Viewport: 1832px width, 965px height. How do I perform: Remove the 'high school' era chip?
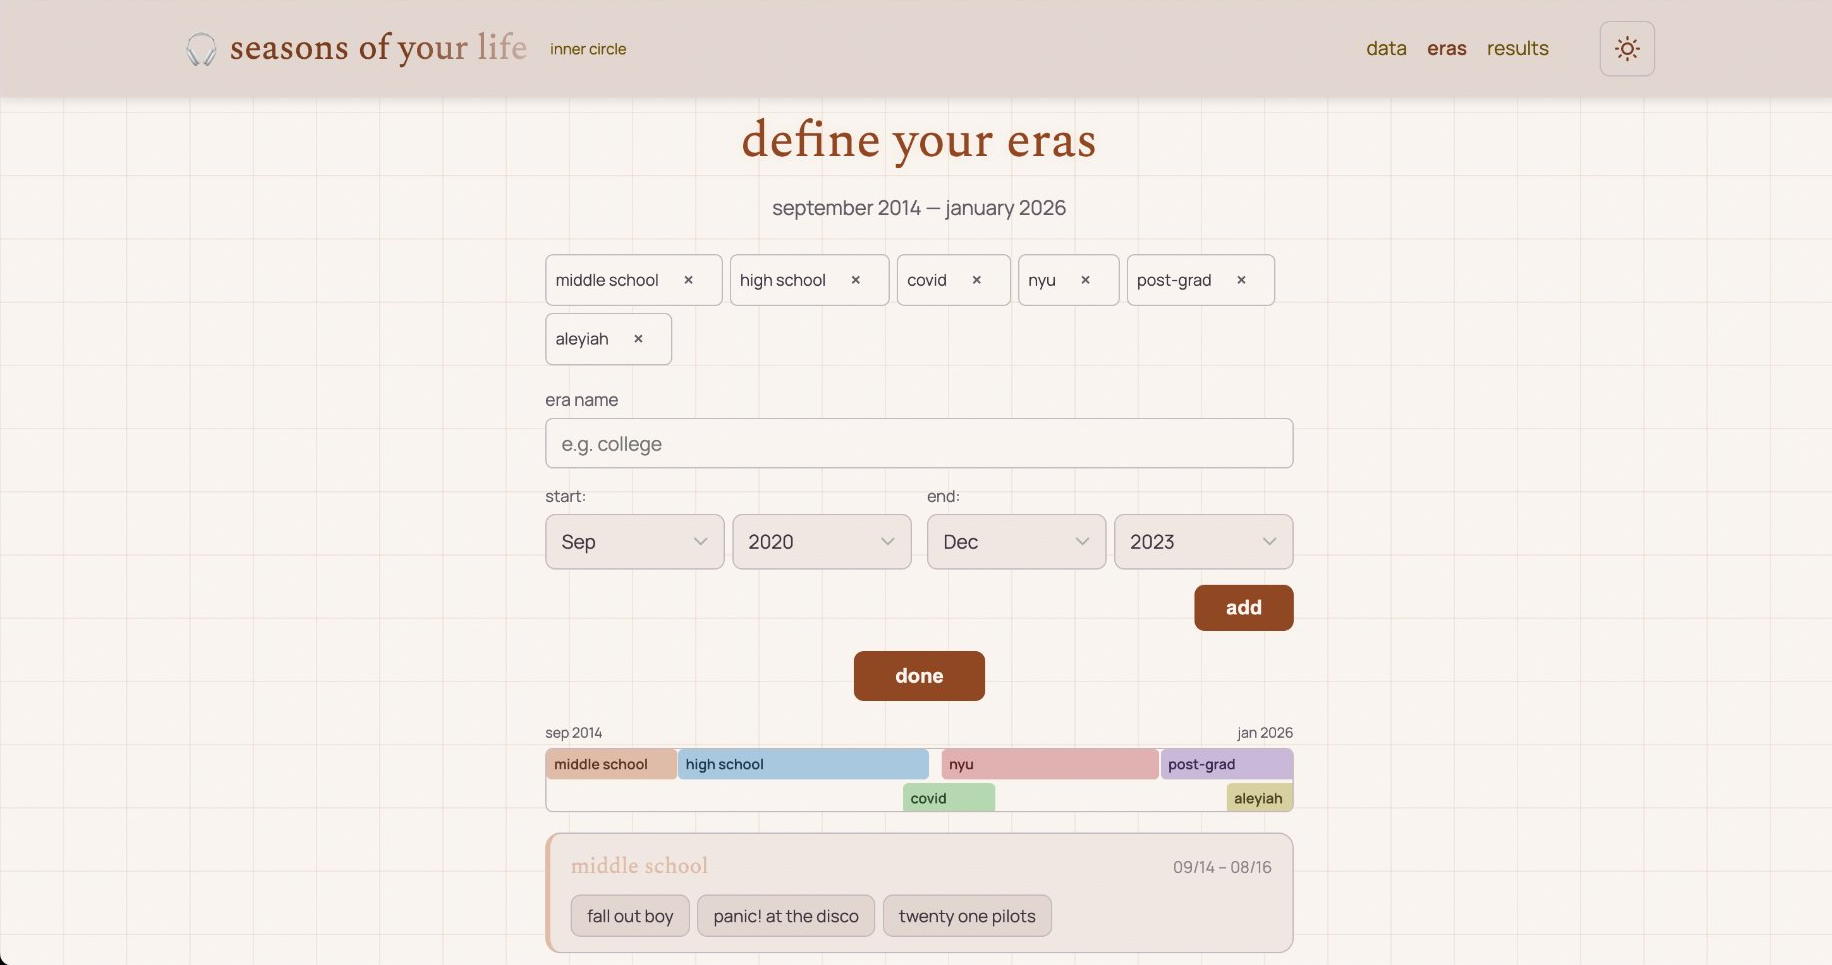click(x=856, y=280)
